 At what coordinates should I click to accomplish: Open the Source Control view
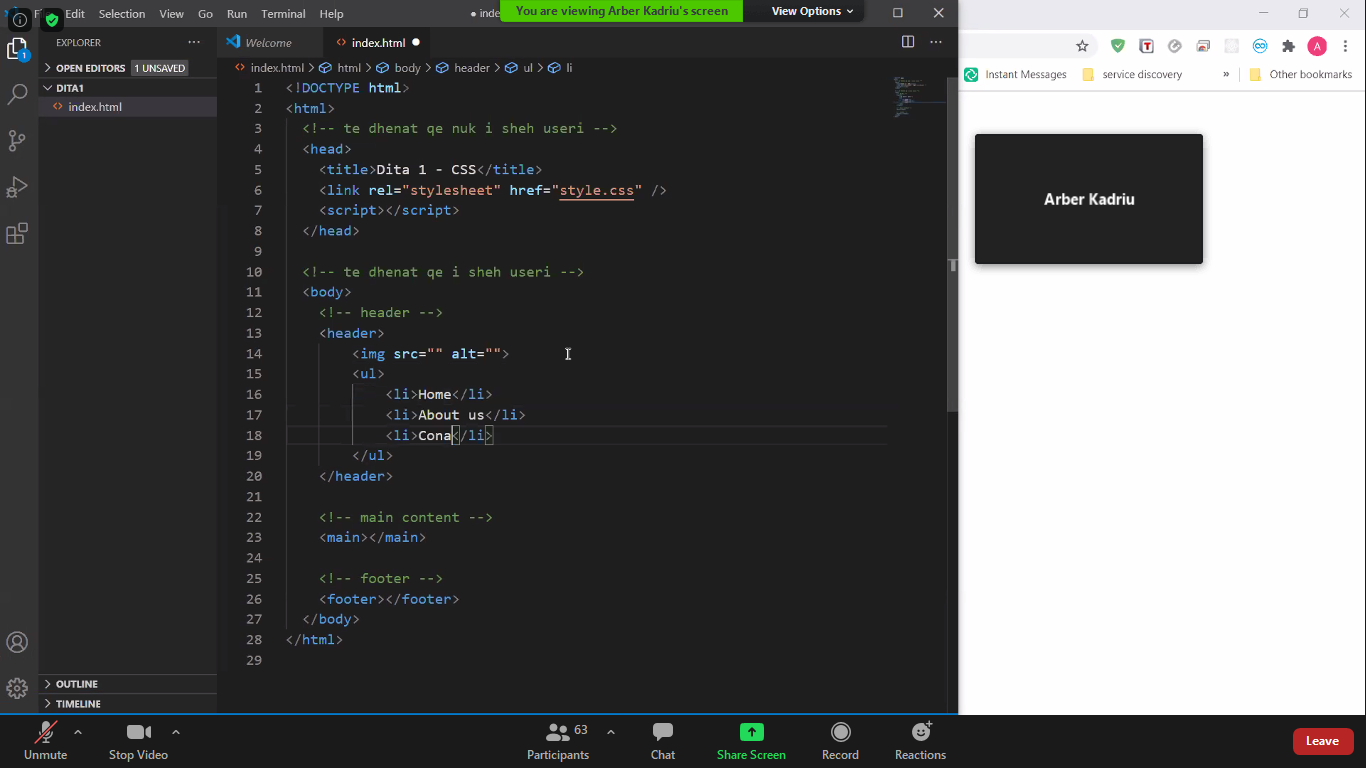click(x=17, y=141)
